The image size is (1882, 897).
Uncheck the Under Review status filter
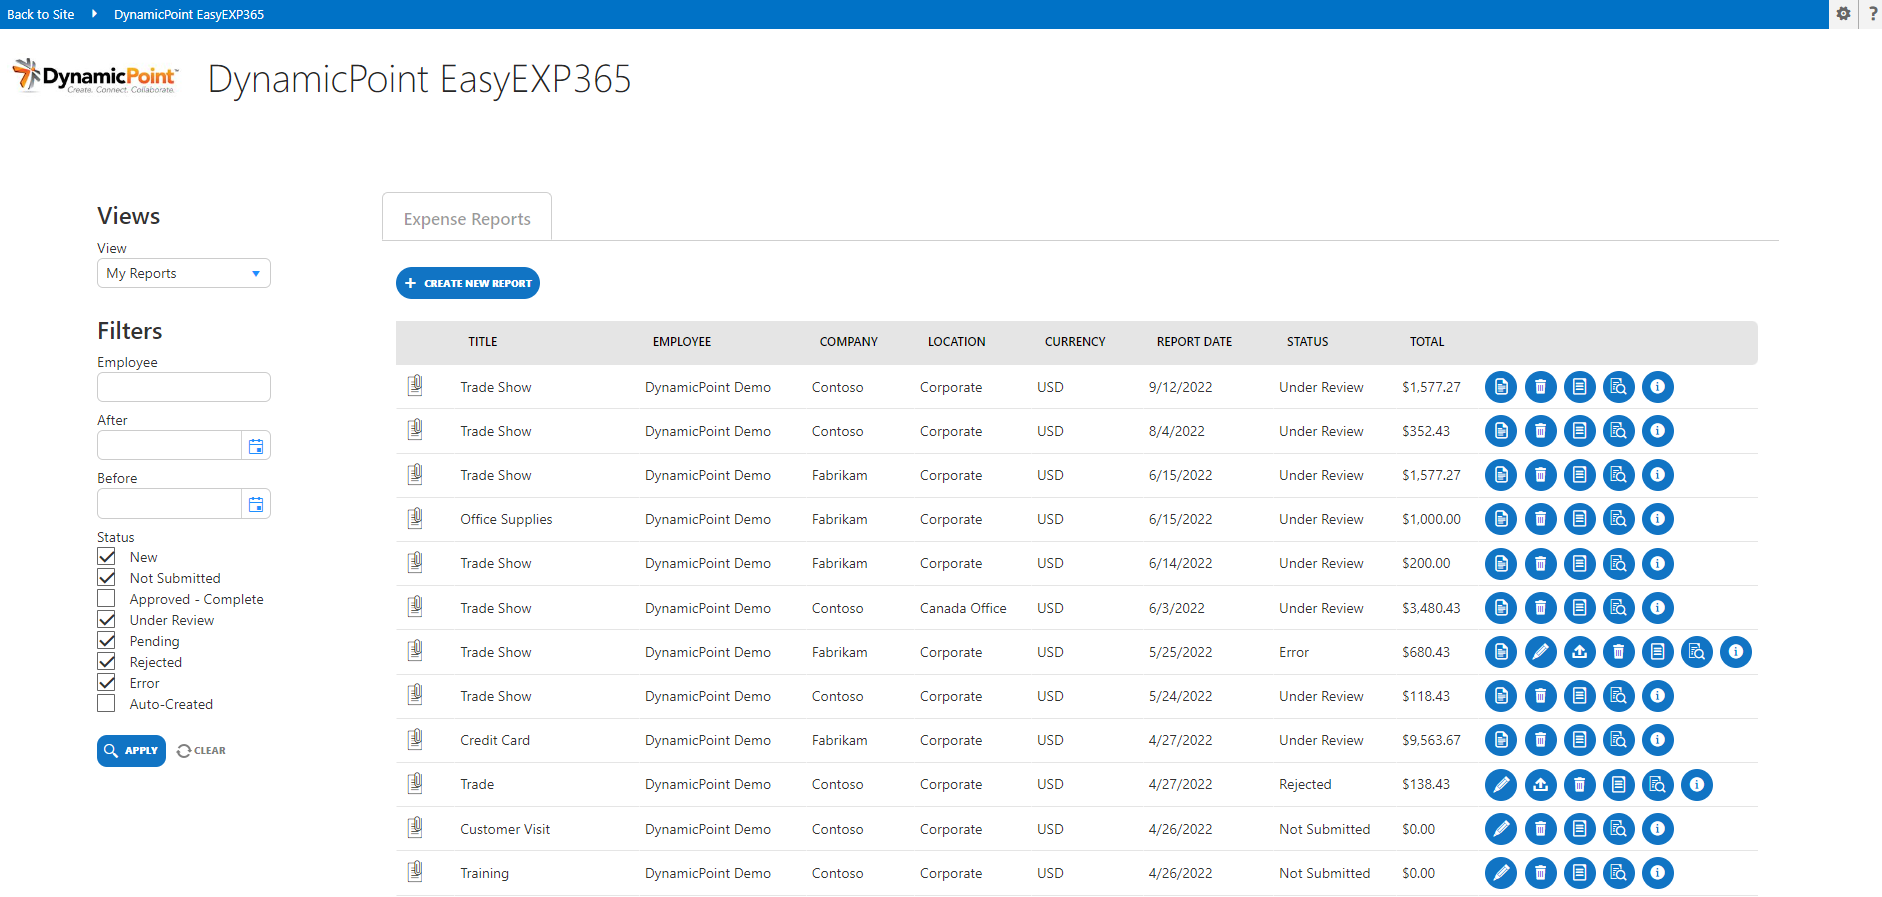[106, 619]
